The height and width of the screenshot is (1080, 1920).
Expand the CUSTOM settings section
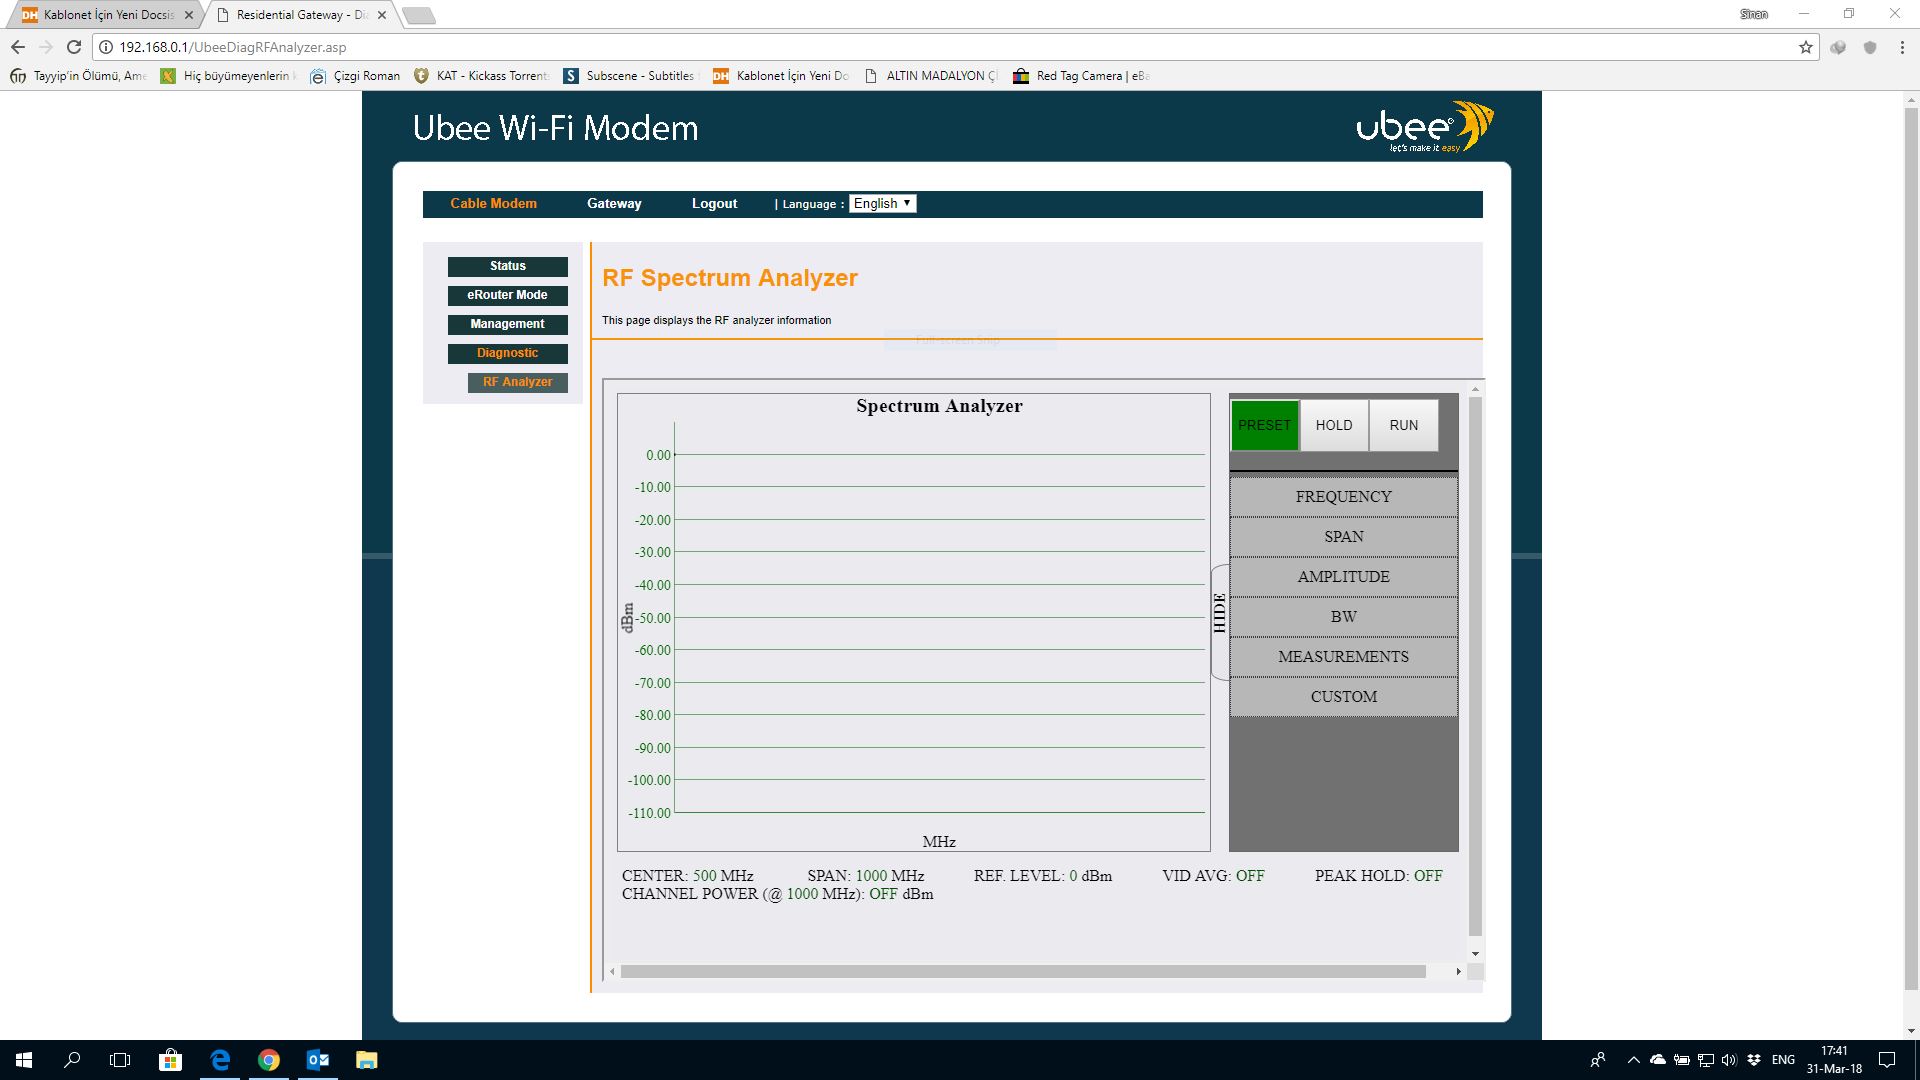pyautogui.click(x=1344, y=697)
